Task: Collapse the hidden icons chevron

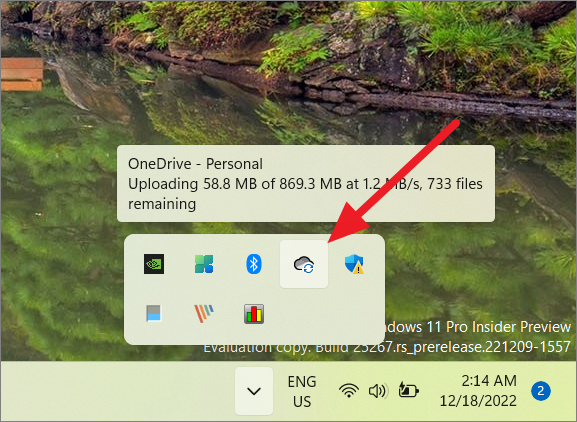Action: click(x=254, y=391)
